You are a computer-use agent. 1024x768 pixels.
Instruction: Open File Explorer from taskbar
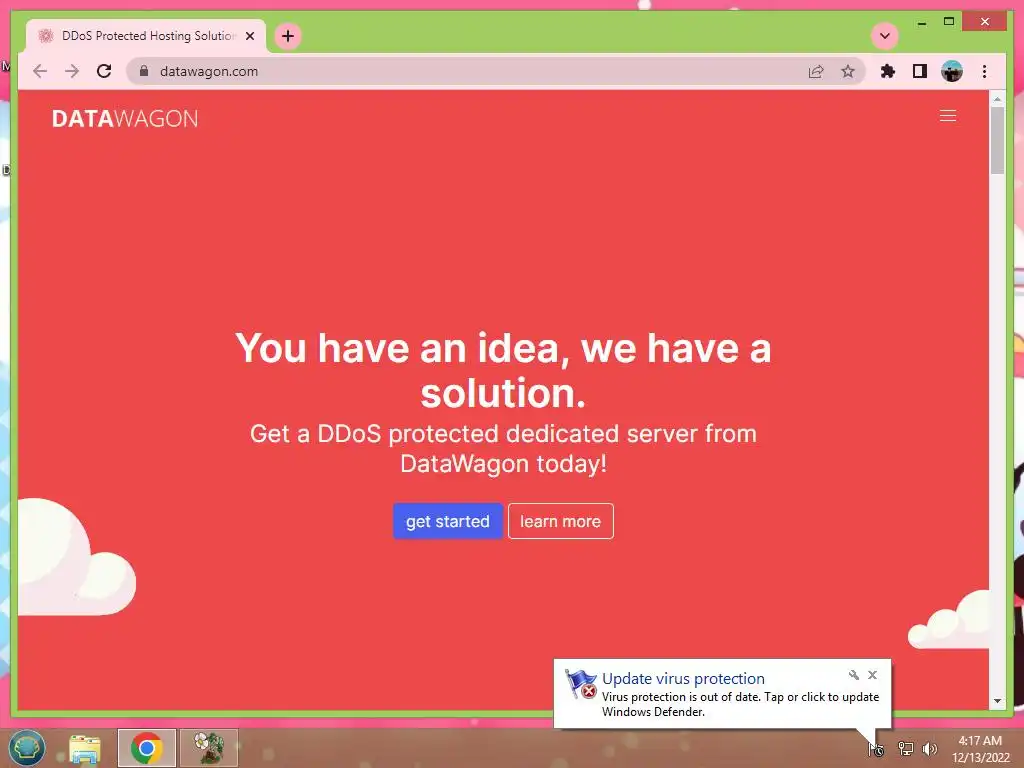coord(85,748)
